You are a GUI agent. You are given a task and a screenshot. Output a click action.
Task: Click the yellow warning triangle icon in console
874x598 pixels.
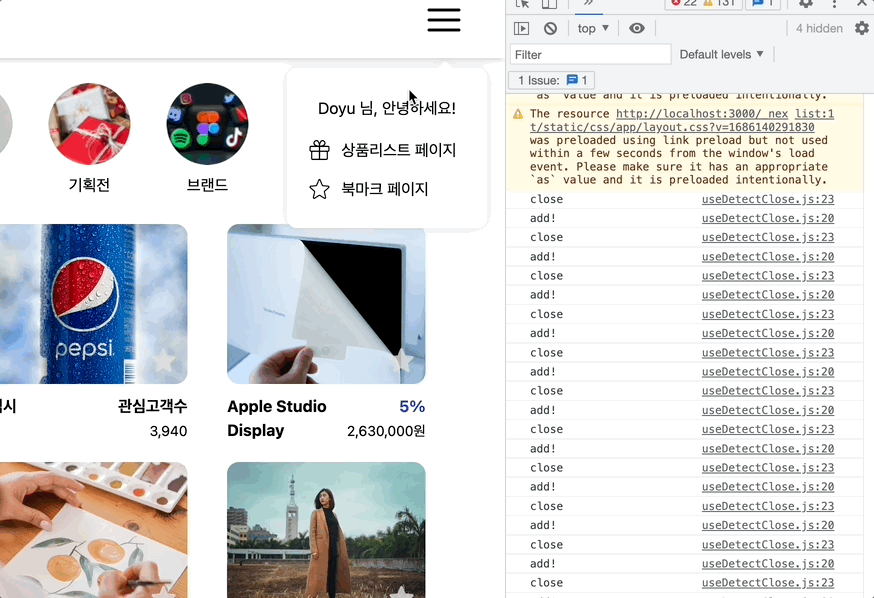click(518, 114)
